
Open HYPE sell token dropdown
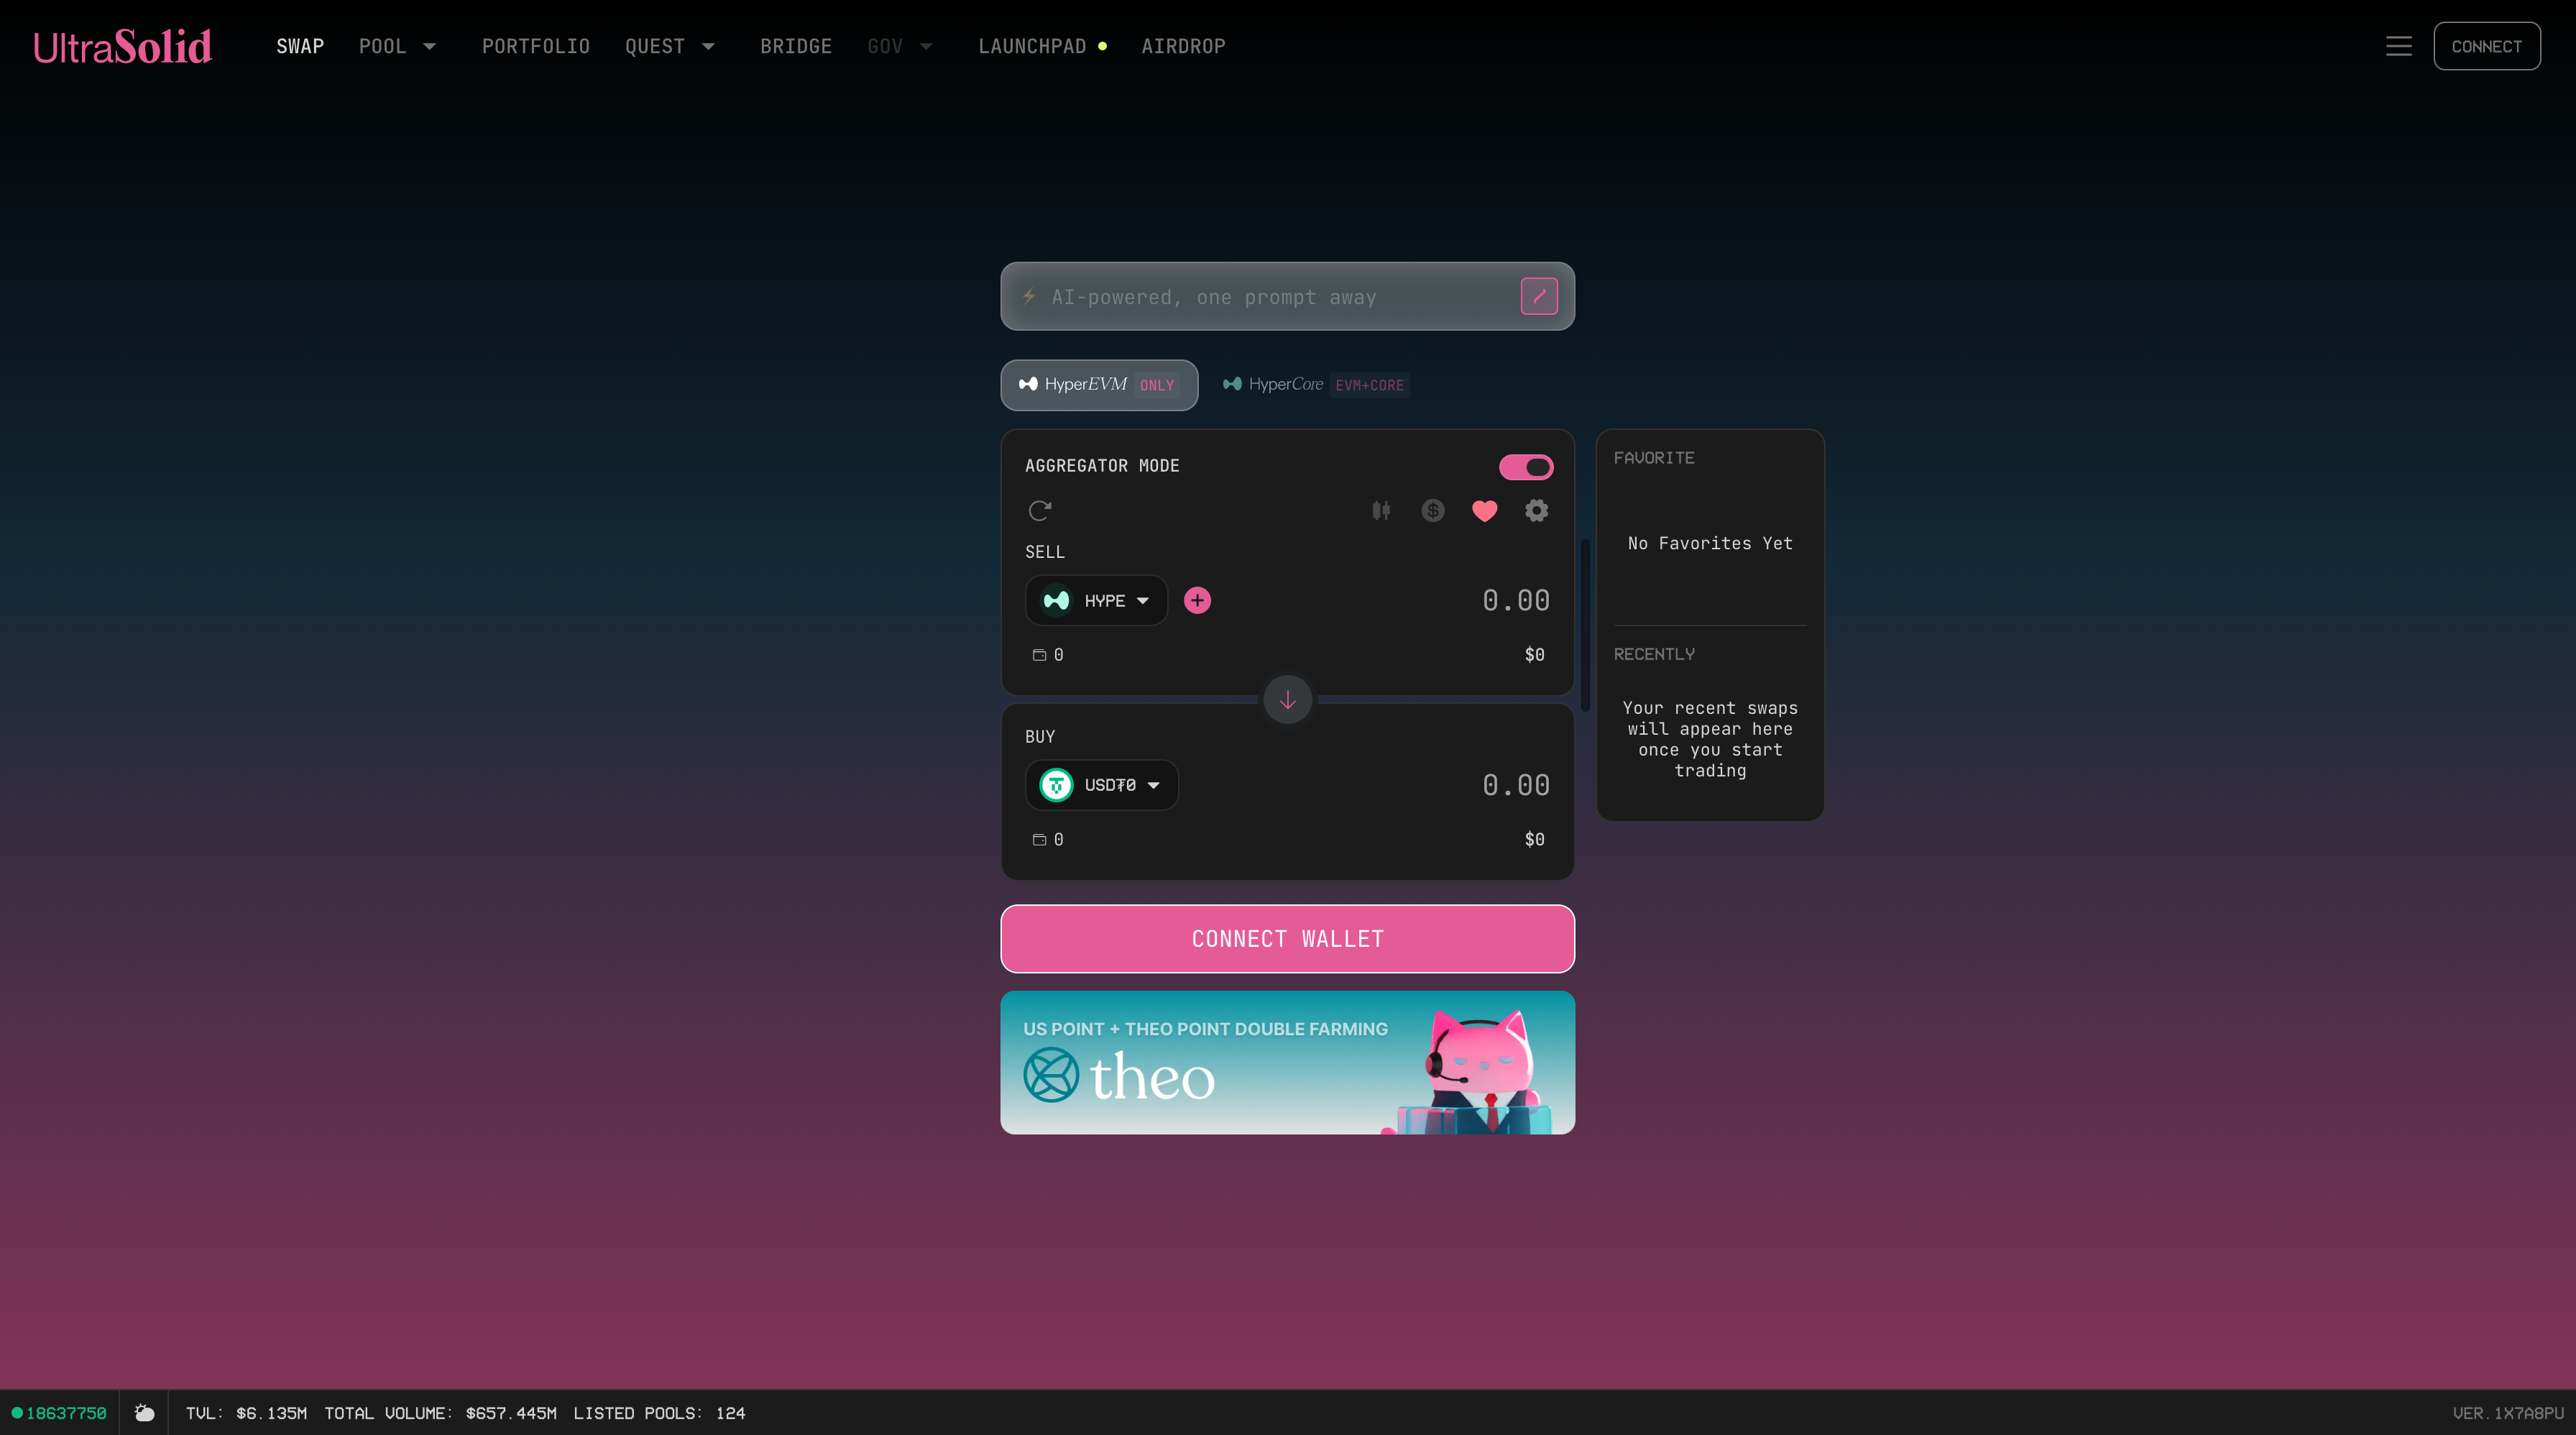click(x=1096, y=600)
